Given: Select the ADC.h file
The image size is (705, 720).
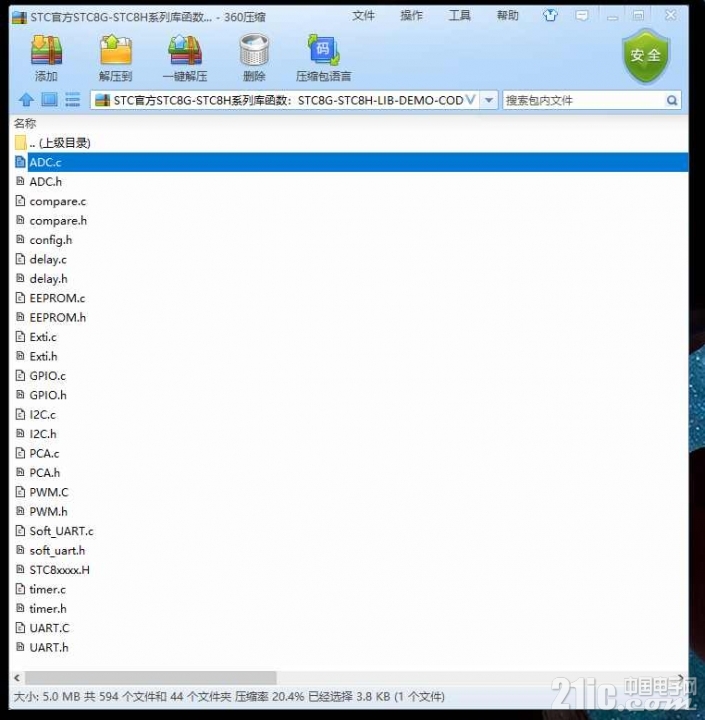Looking at the screenshot, I should 349,181.
